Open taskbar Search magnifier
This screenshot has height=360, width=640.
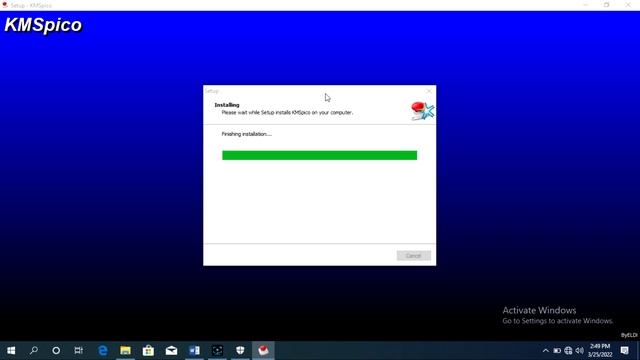pos(34,350)
